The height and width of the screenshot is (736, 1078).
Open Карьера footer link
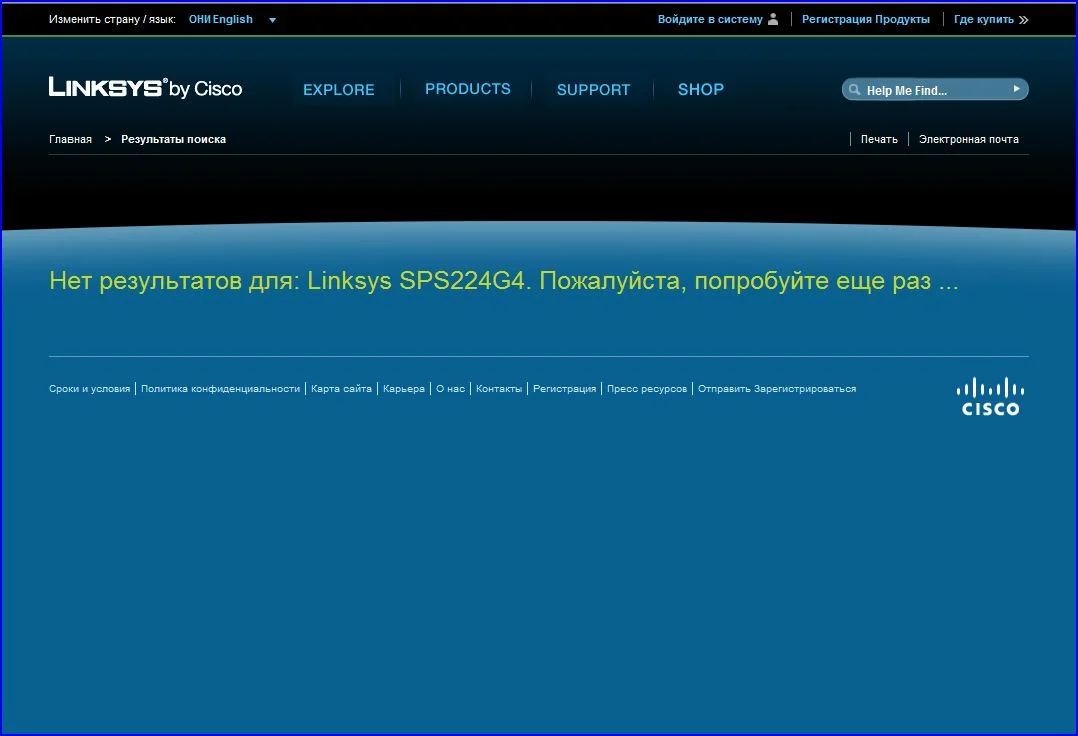(x=404, y=388)
